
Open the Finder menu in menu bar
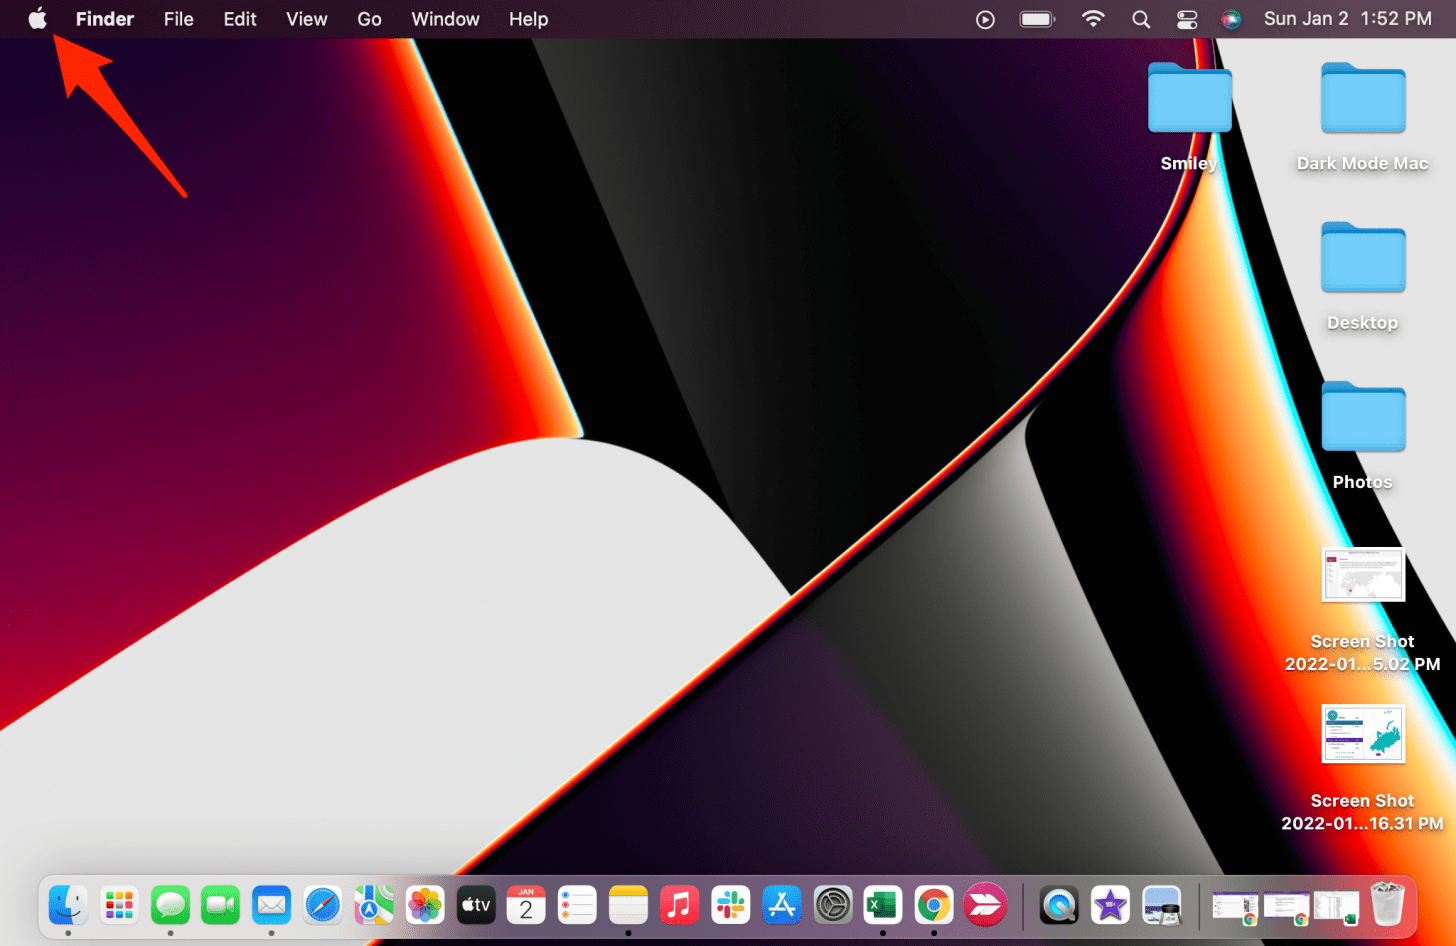[105, 19]
